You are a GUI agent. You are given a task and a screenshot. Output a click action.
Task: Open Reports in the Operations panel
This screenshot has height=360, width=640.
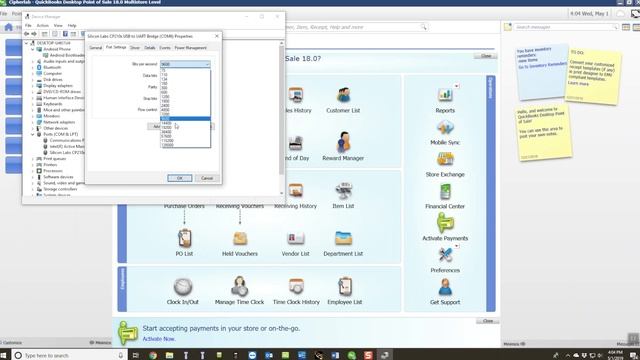pos(445,95)
